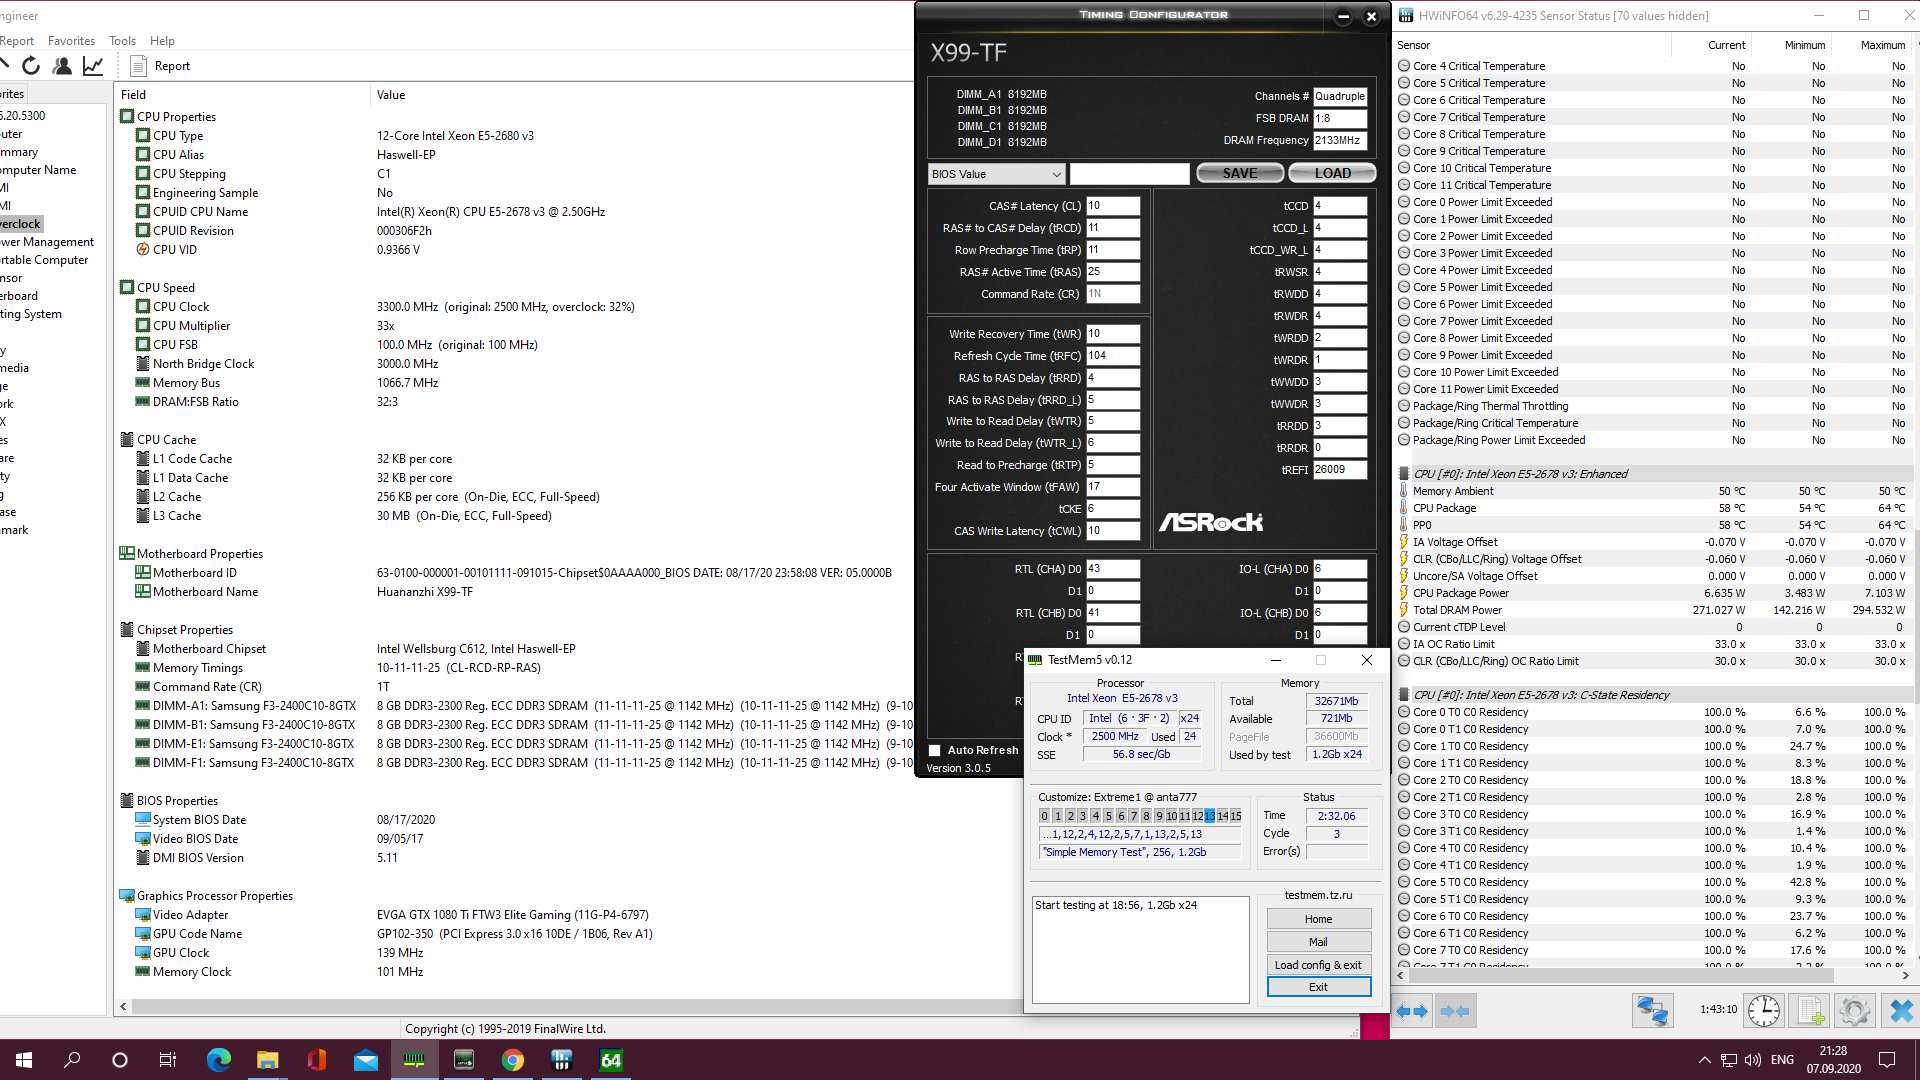
Task: Click the tREFI value field
Action: coord(1339,470)
